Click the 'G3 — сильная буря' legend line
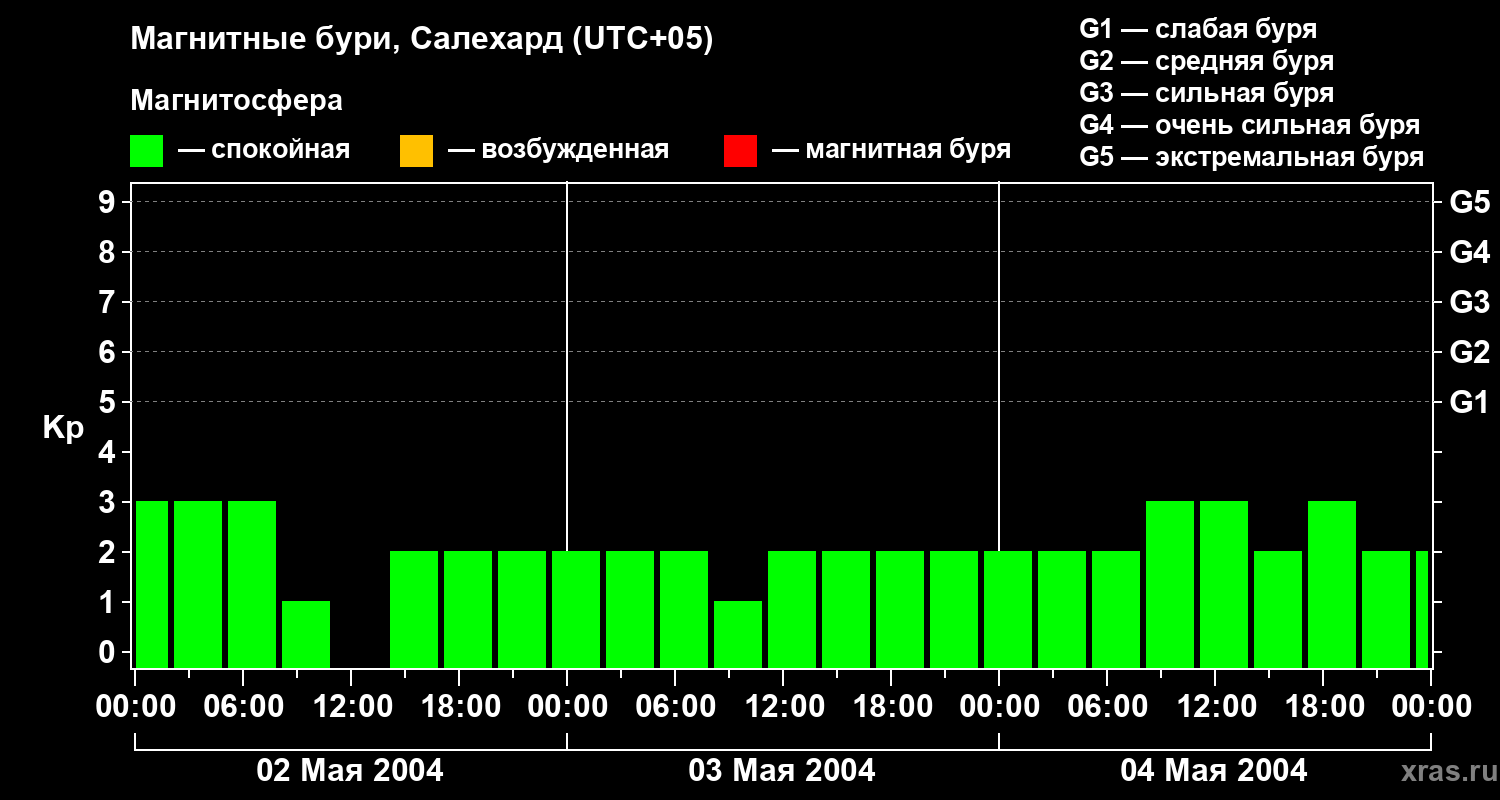Screen dimensions: 1500x800 click(1207, 92)
